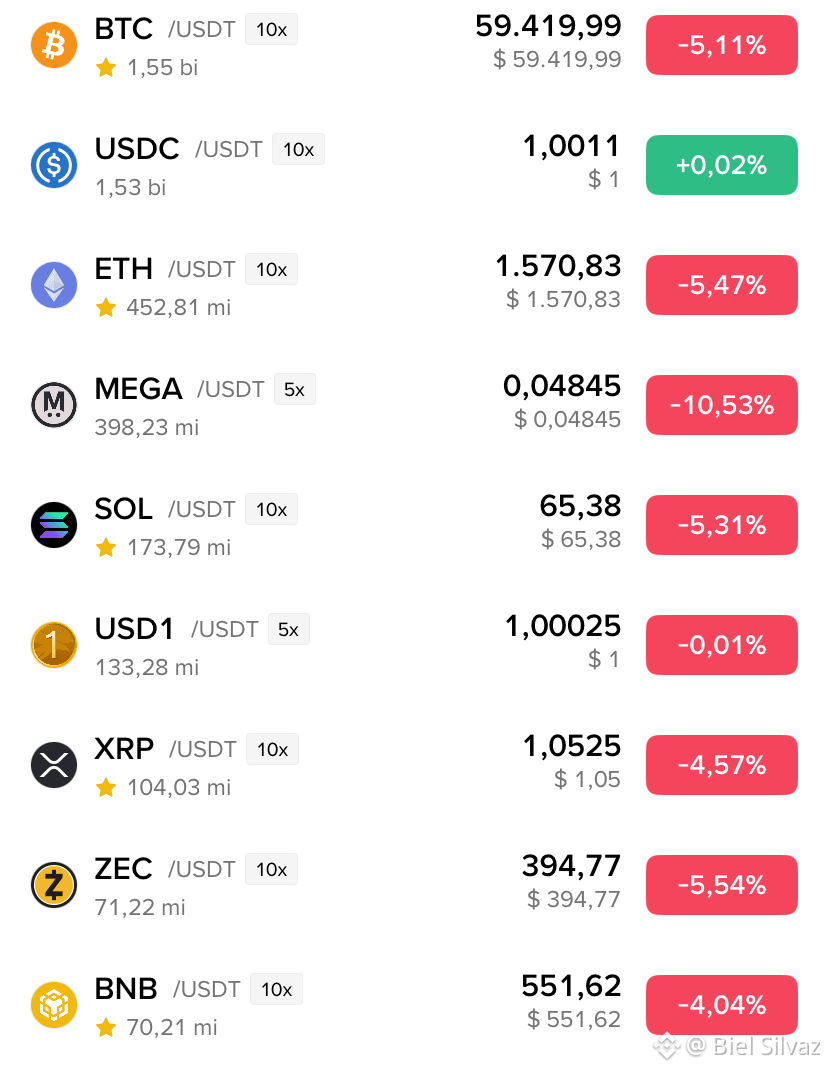Click the XRP coin icon
This screenshot has width=828, height=1071.
(54, 765)
